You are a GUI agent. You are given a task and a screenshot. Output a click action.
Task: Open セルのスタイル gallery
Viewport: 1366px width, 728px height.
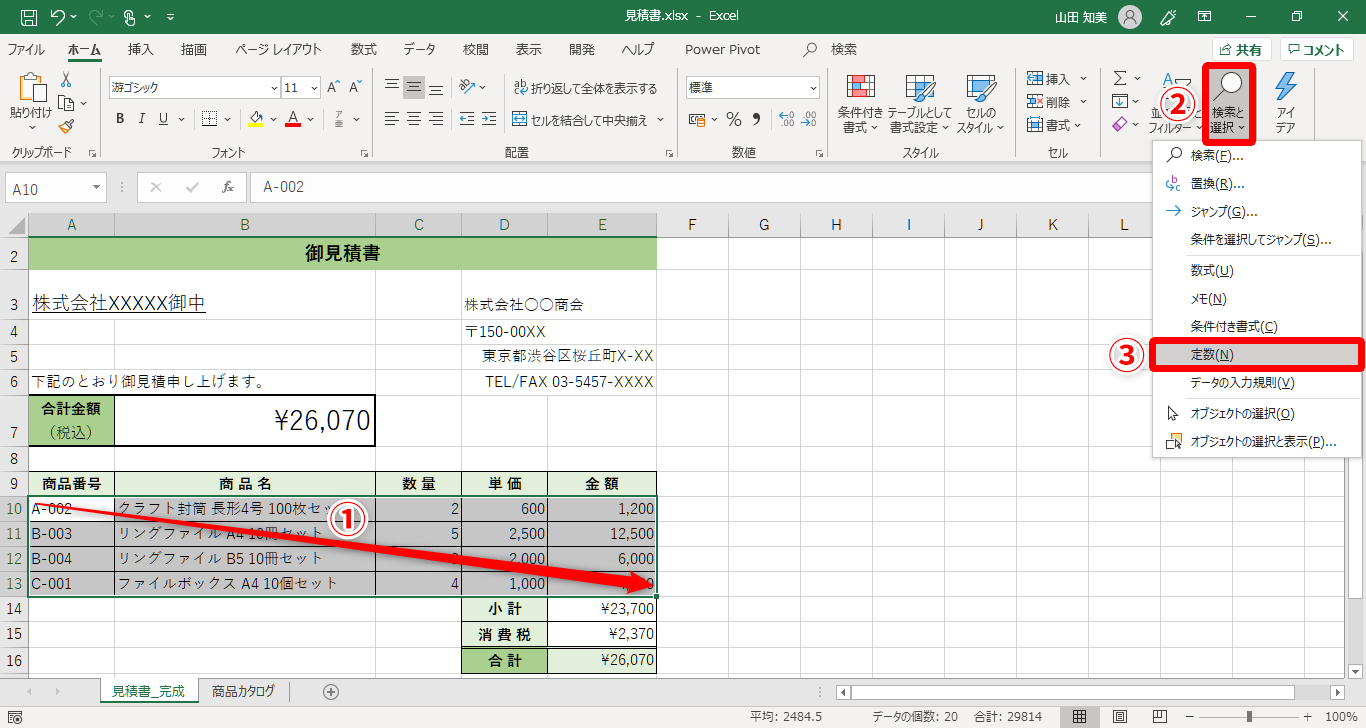point(980,103)
